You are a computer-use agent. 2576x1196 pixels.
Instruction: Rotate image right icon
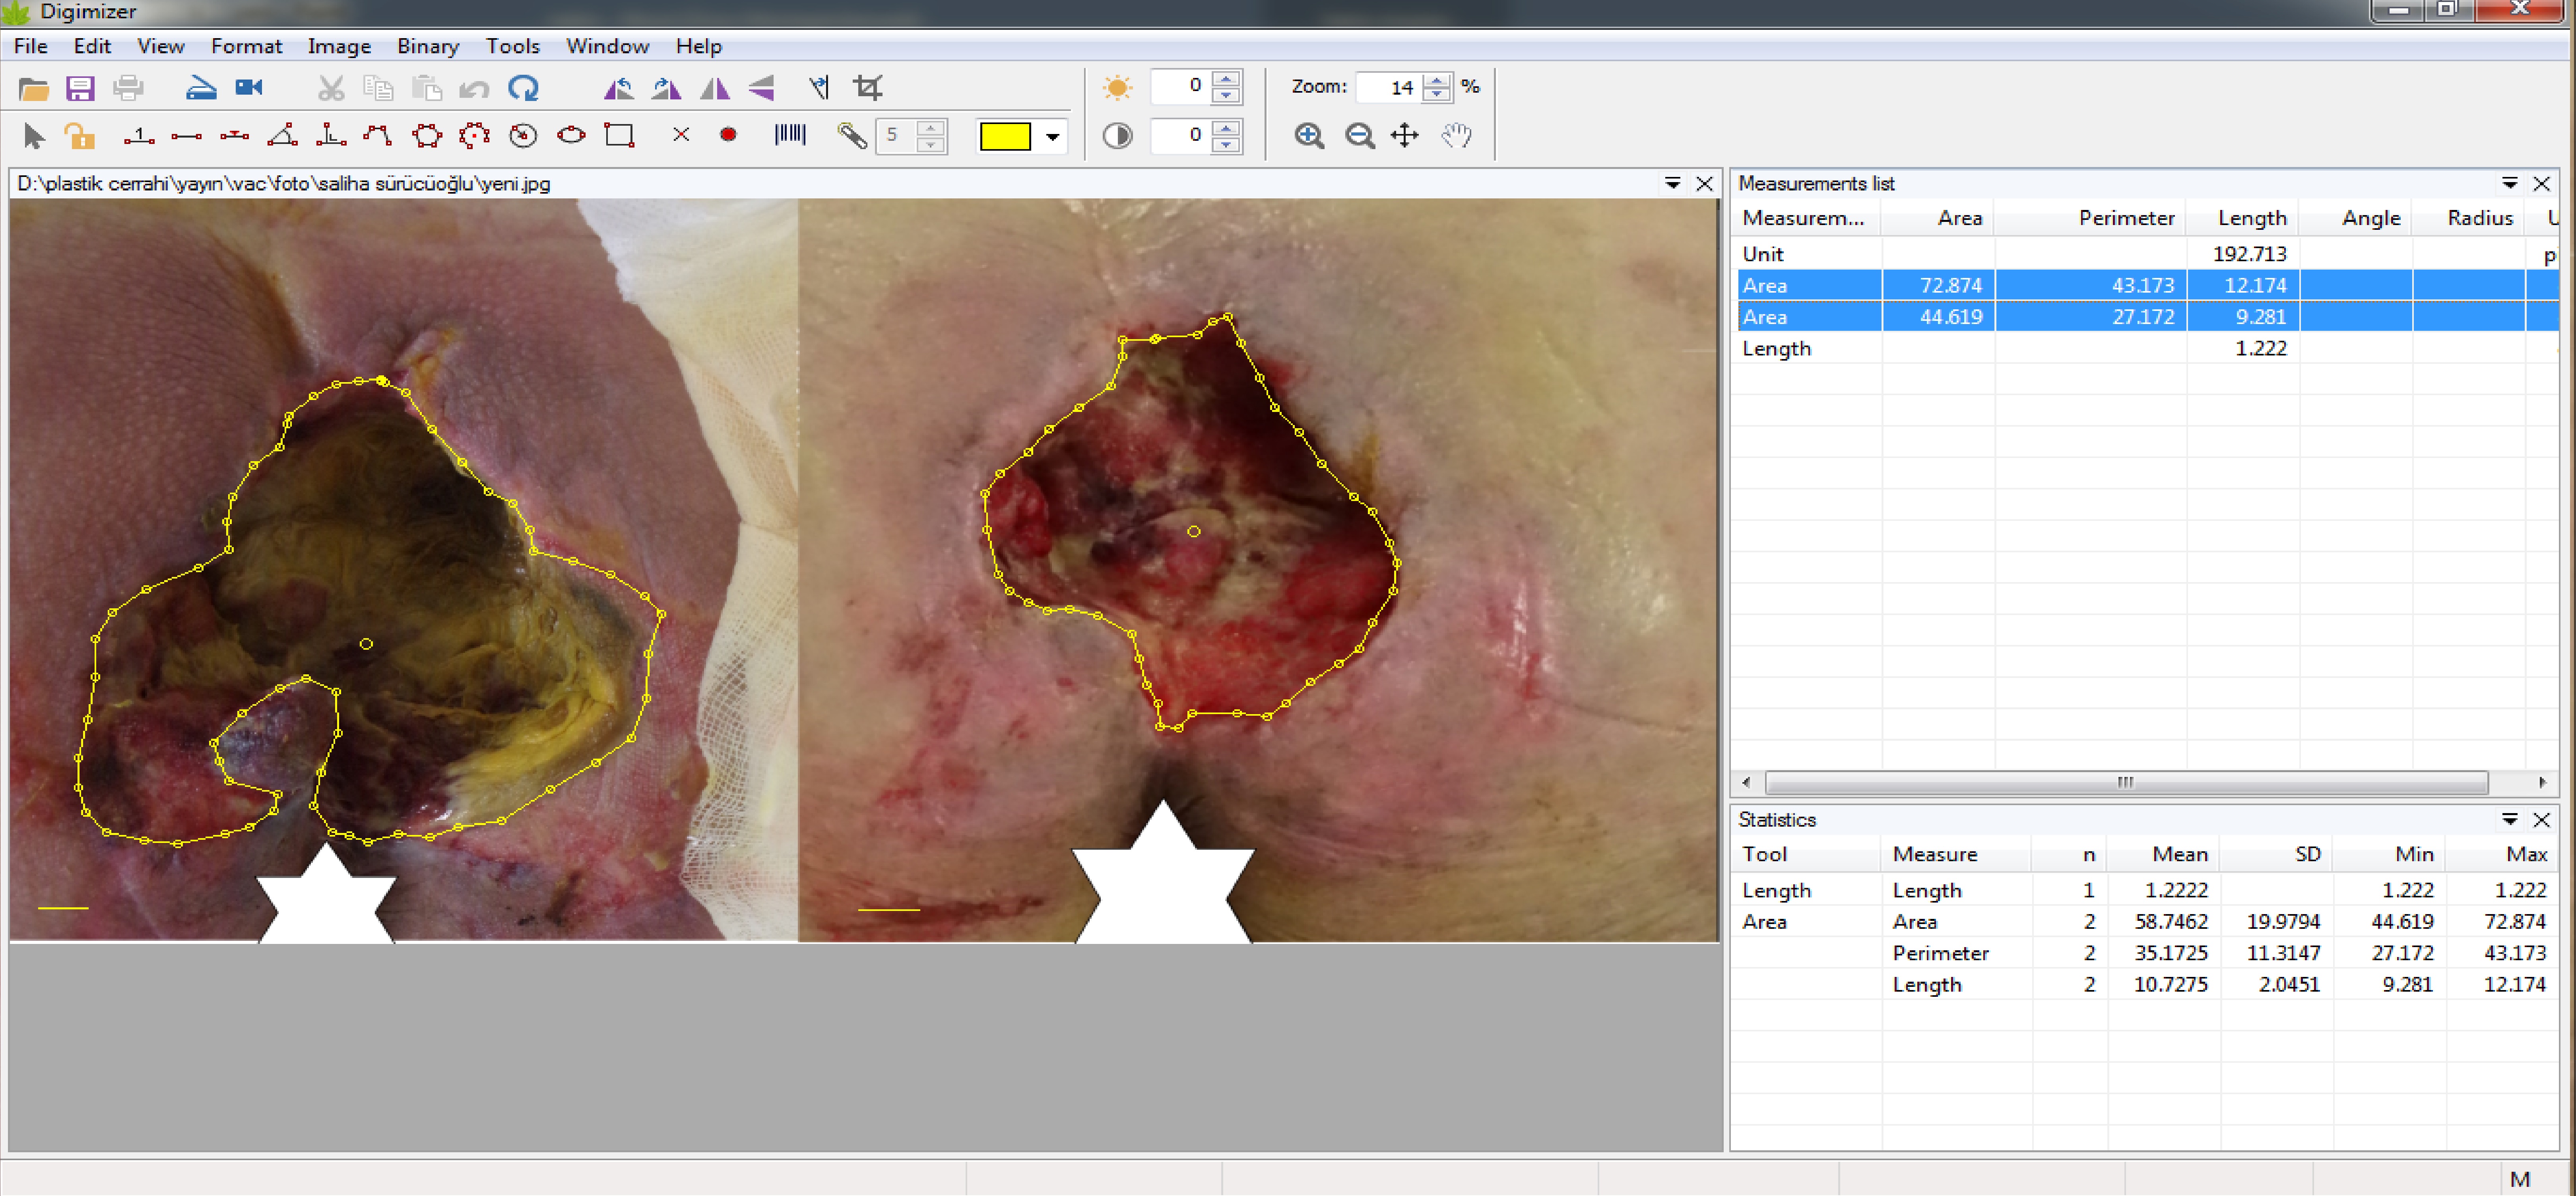[666, 89]
